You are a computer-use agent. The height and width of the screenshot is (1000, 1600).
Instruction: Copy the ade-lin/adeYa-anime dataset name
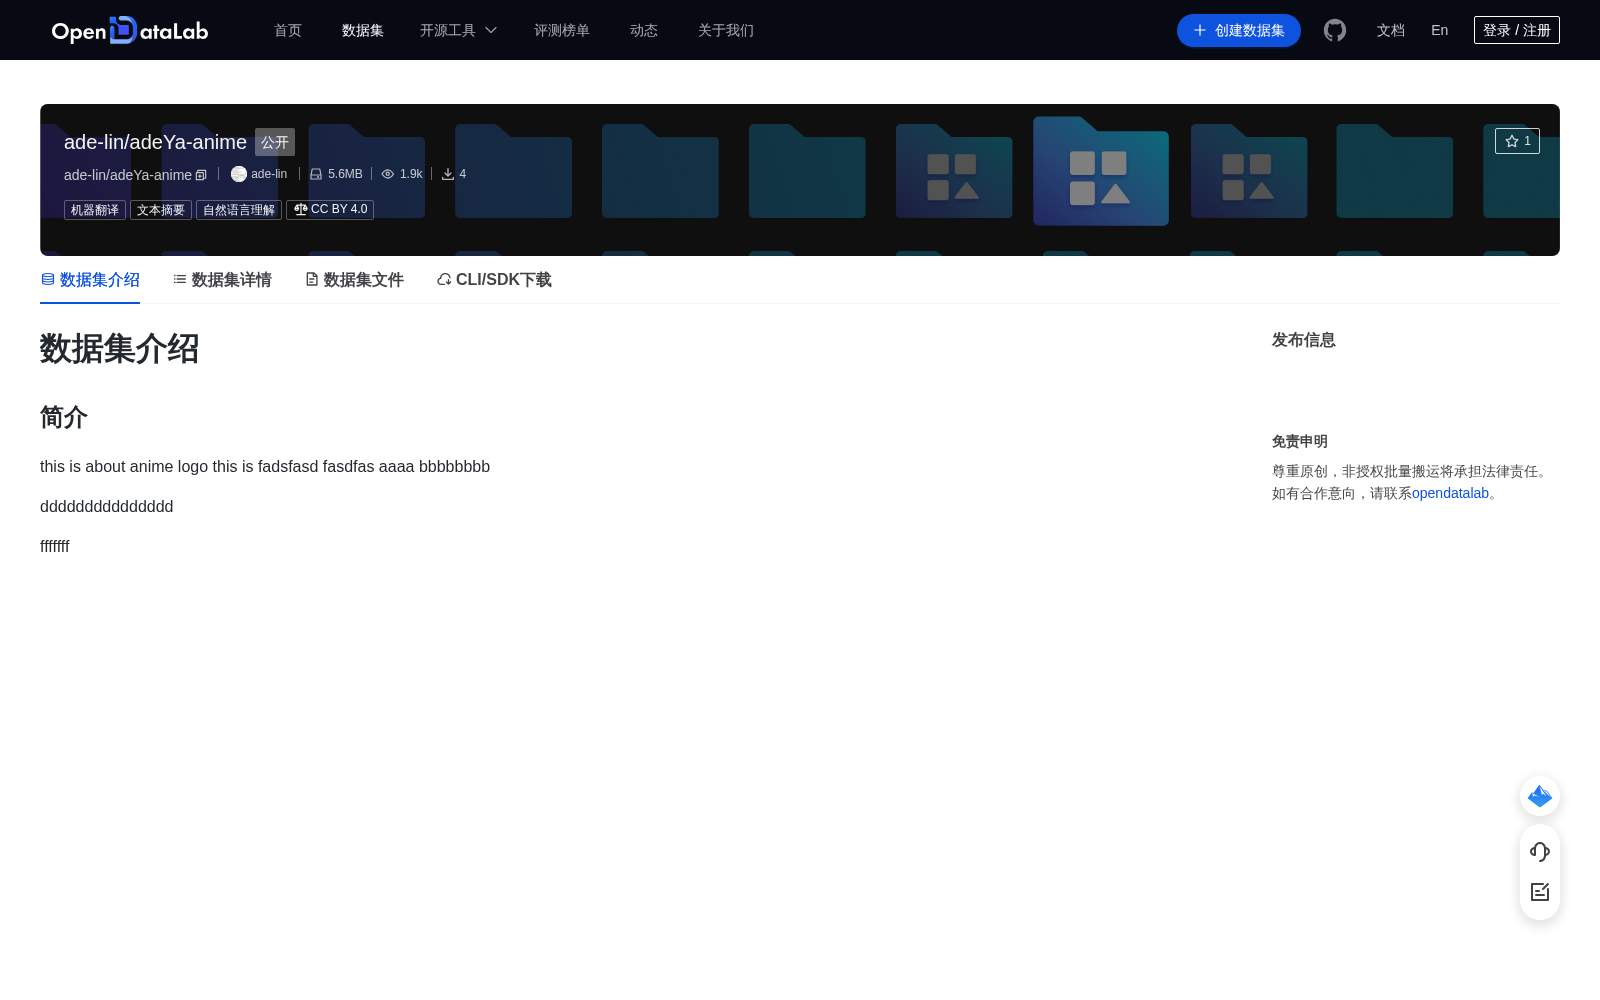[201, 175]
